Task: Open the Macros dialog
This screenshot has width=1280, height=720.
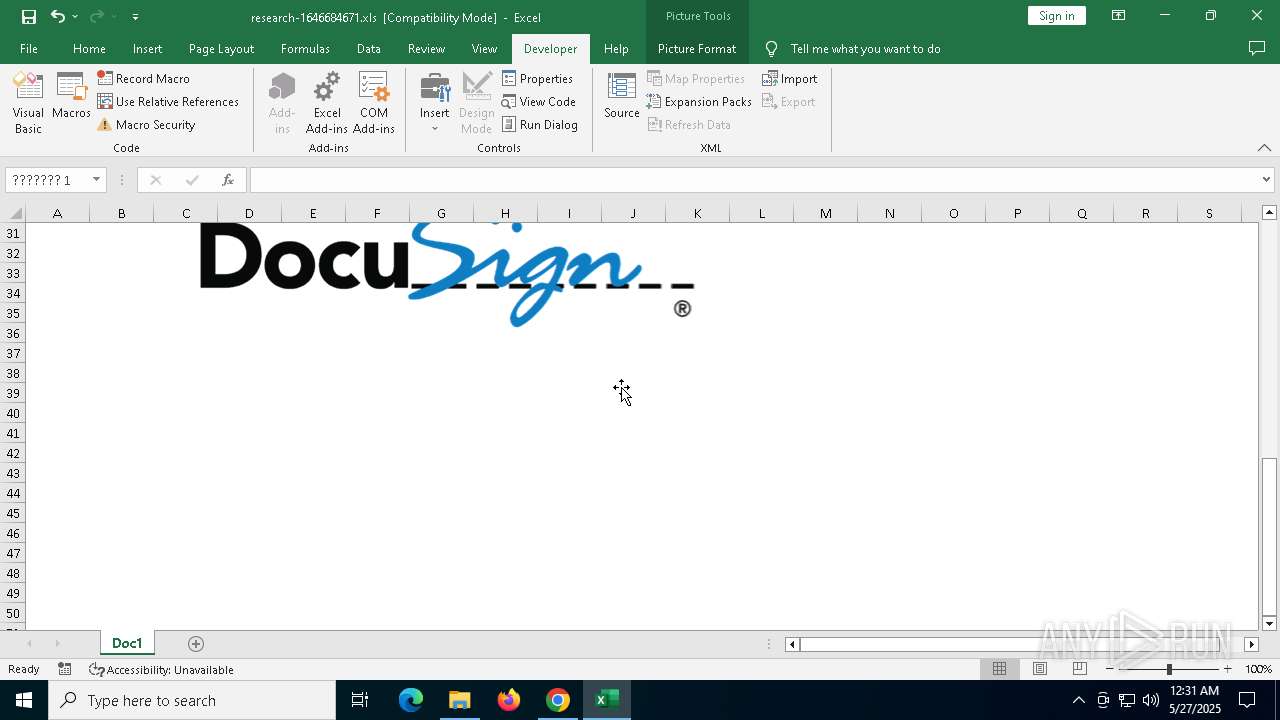Action: [x=71, y=97]
